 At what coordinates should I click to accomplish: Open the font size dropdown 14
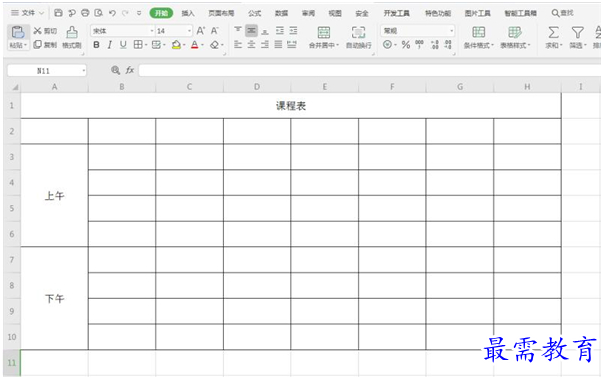click(x=189, y=30)
